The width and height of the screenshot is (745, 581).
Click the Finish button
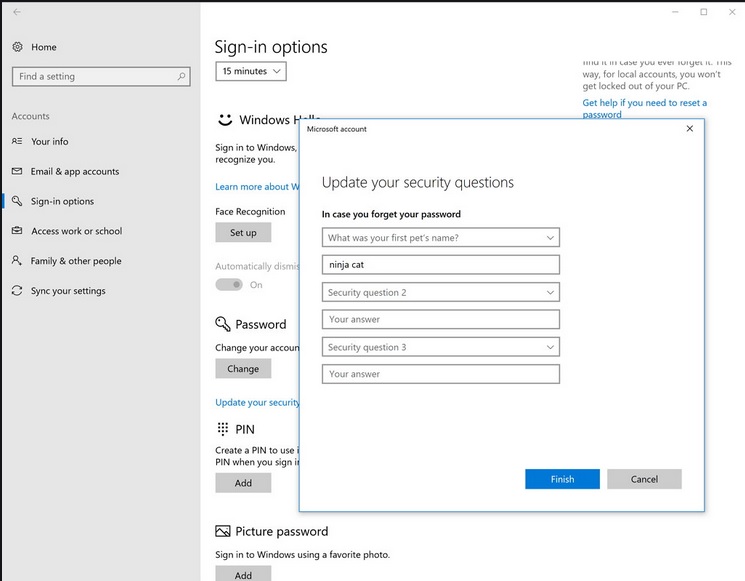[x=562, y=479]
